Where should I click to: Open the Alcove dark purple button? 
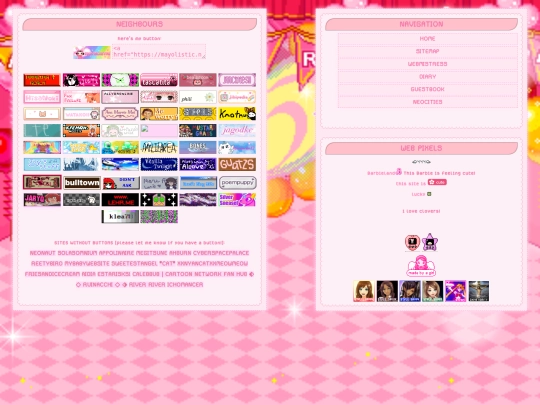198,164
